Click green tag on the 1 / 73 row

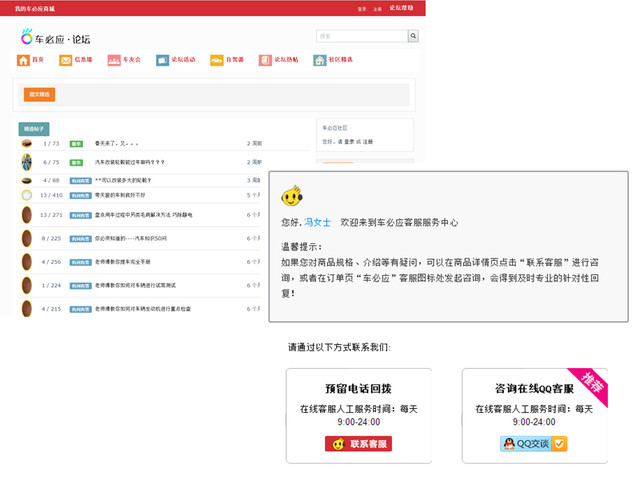pos(76,144)
